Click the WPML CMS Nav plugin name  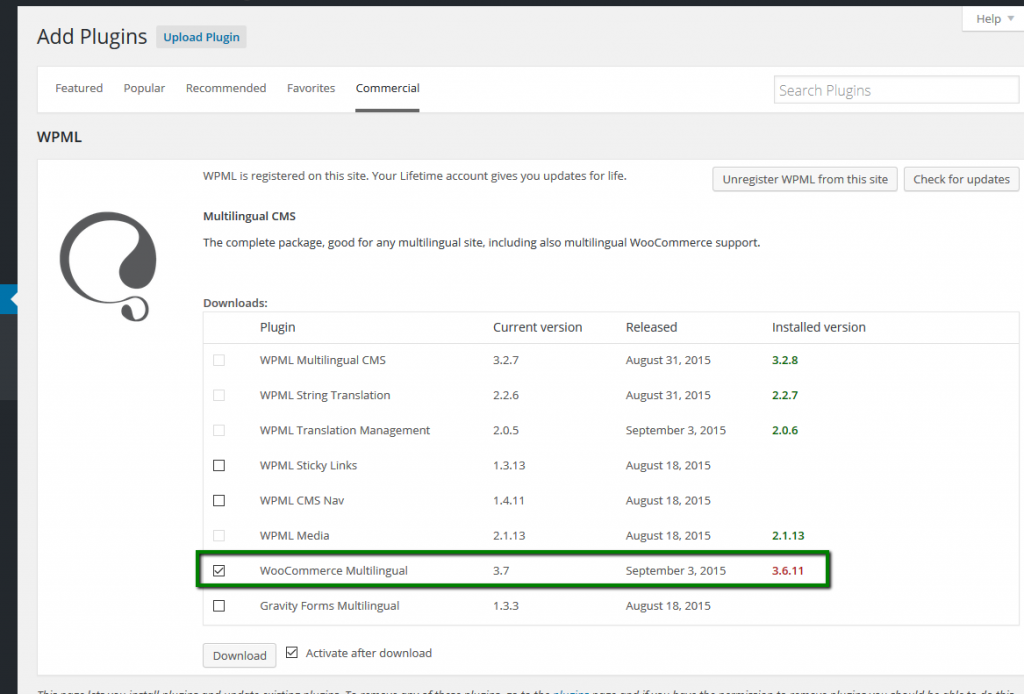pos(302,501)
